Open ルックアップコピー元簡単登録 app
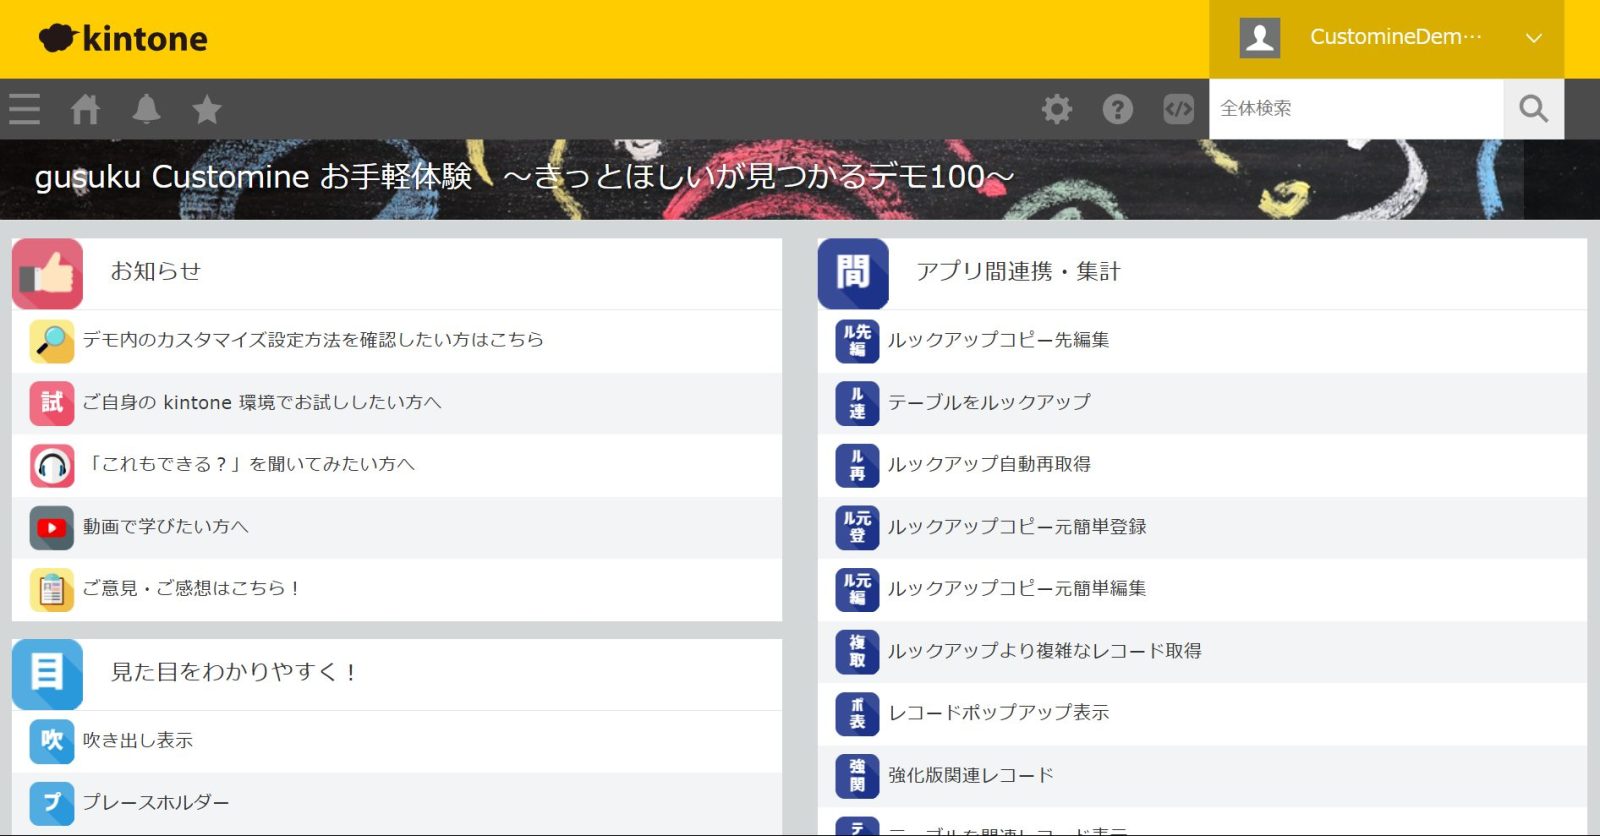Screen dimensions: 1600x836 pyautogui.click(x=1017, y=526)
